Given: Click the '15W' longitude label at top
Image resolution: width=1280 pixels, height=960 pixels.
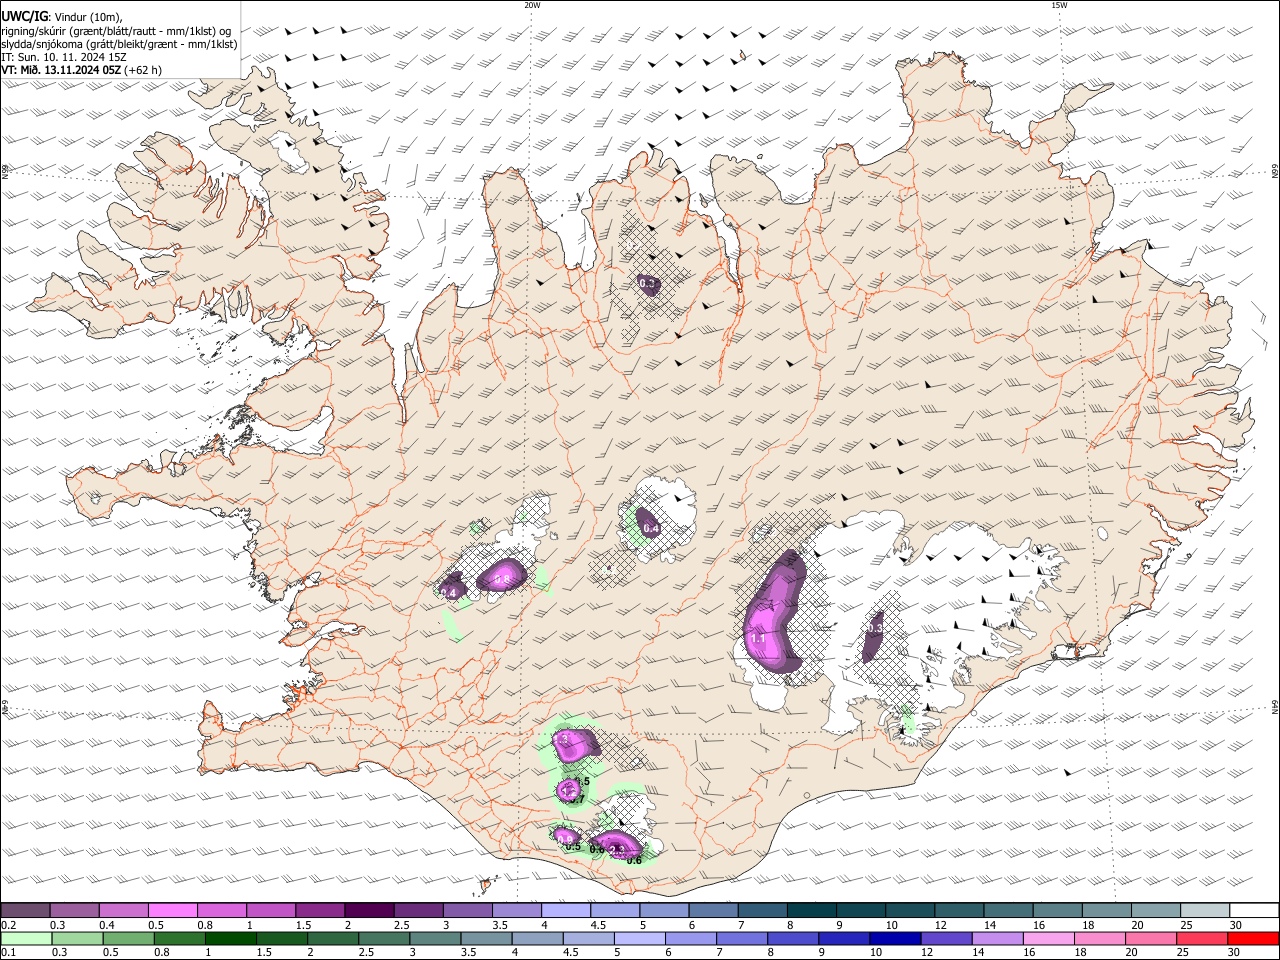Looking at the screenshot, I should pyautogui.click(x=1059, y=5).
